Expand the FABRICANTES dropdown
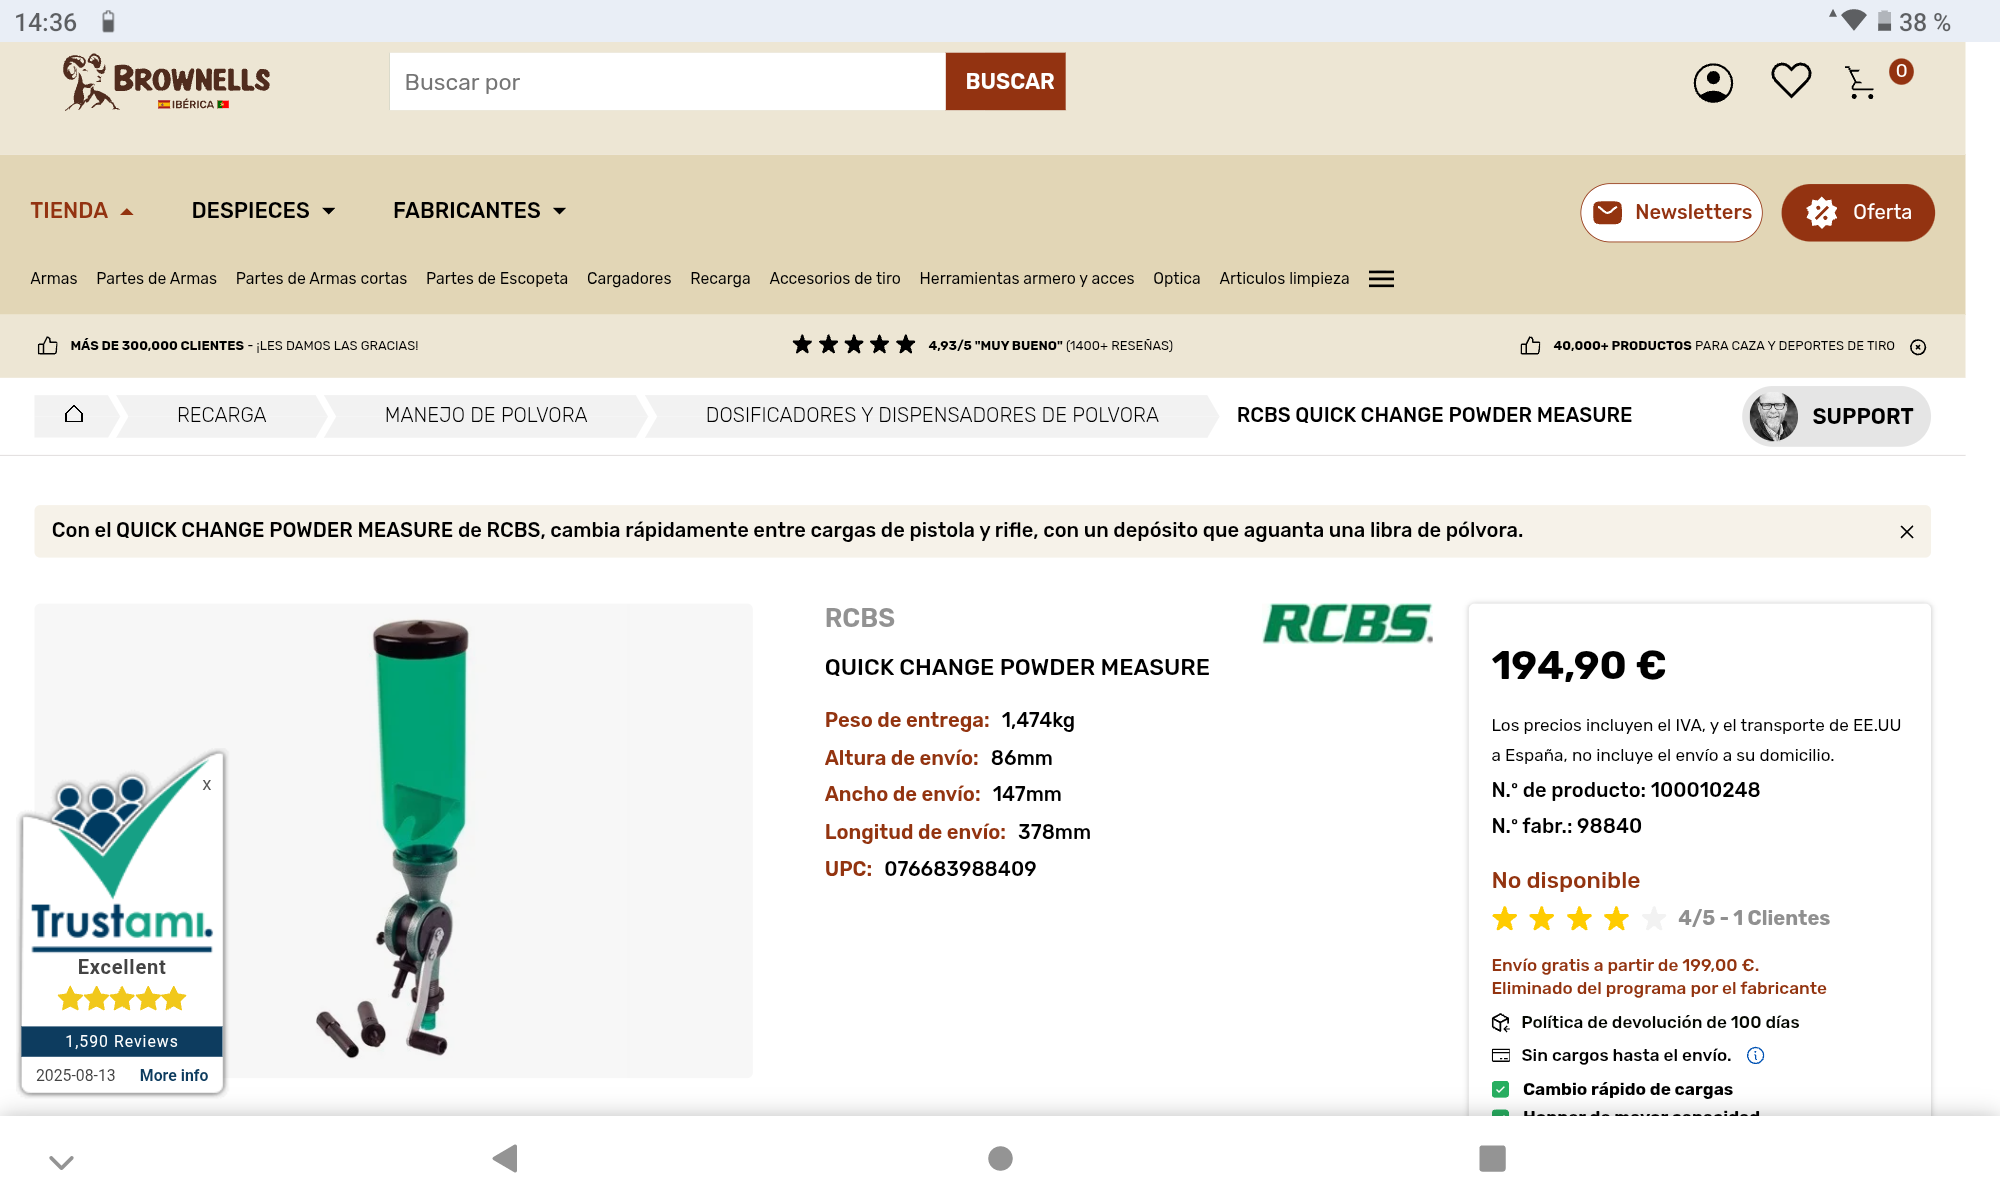The width and height of the screenshot is (2000, 1200). 479,211
